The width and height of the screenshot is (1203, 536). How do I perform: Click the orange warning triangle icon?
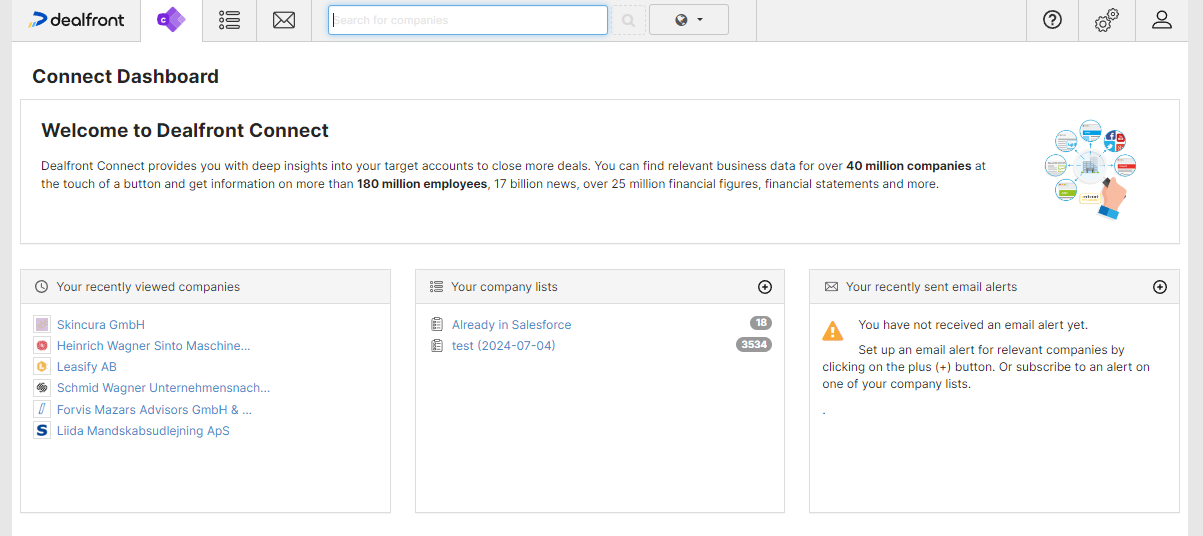832,331
